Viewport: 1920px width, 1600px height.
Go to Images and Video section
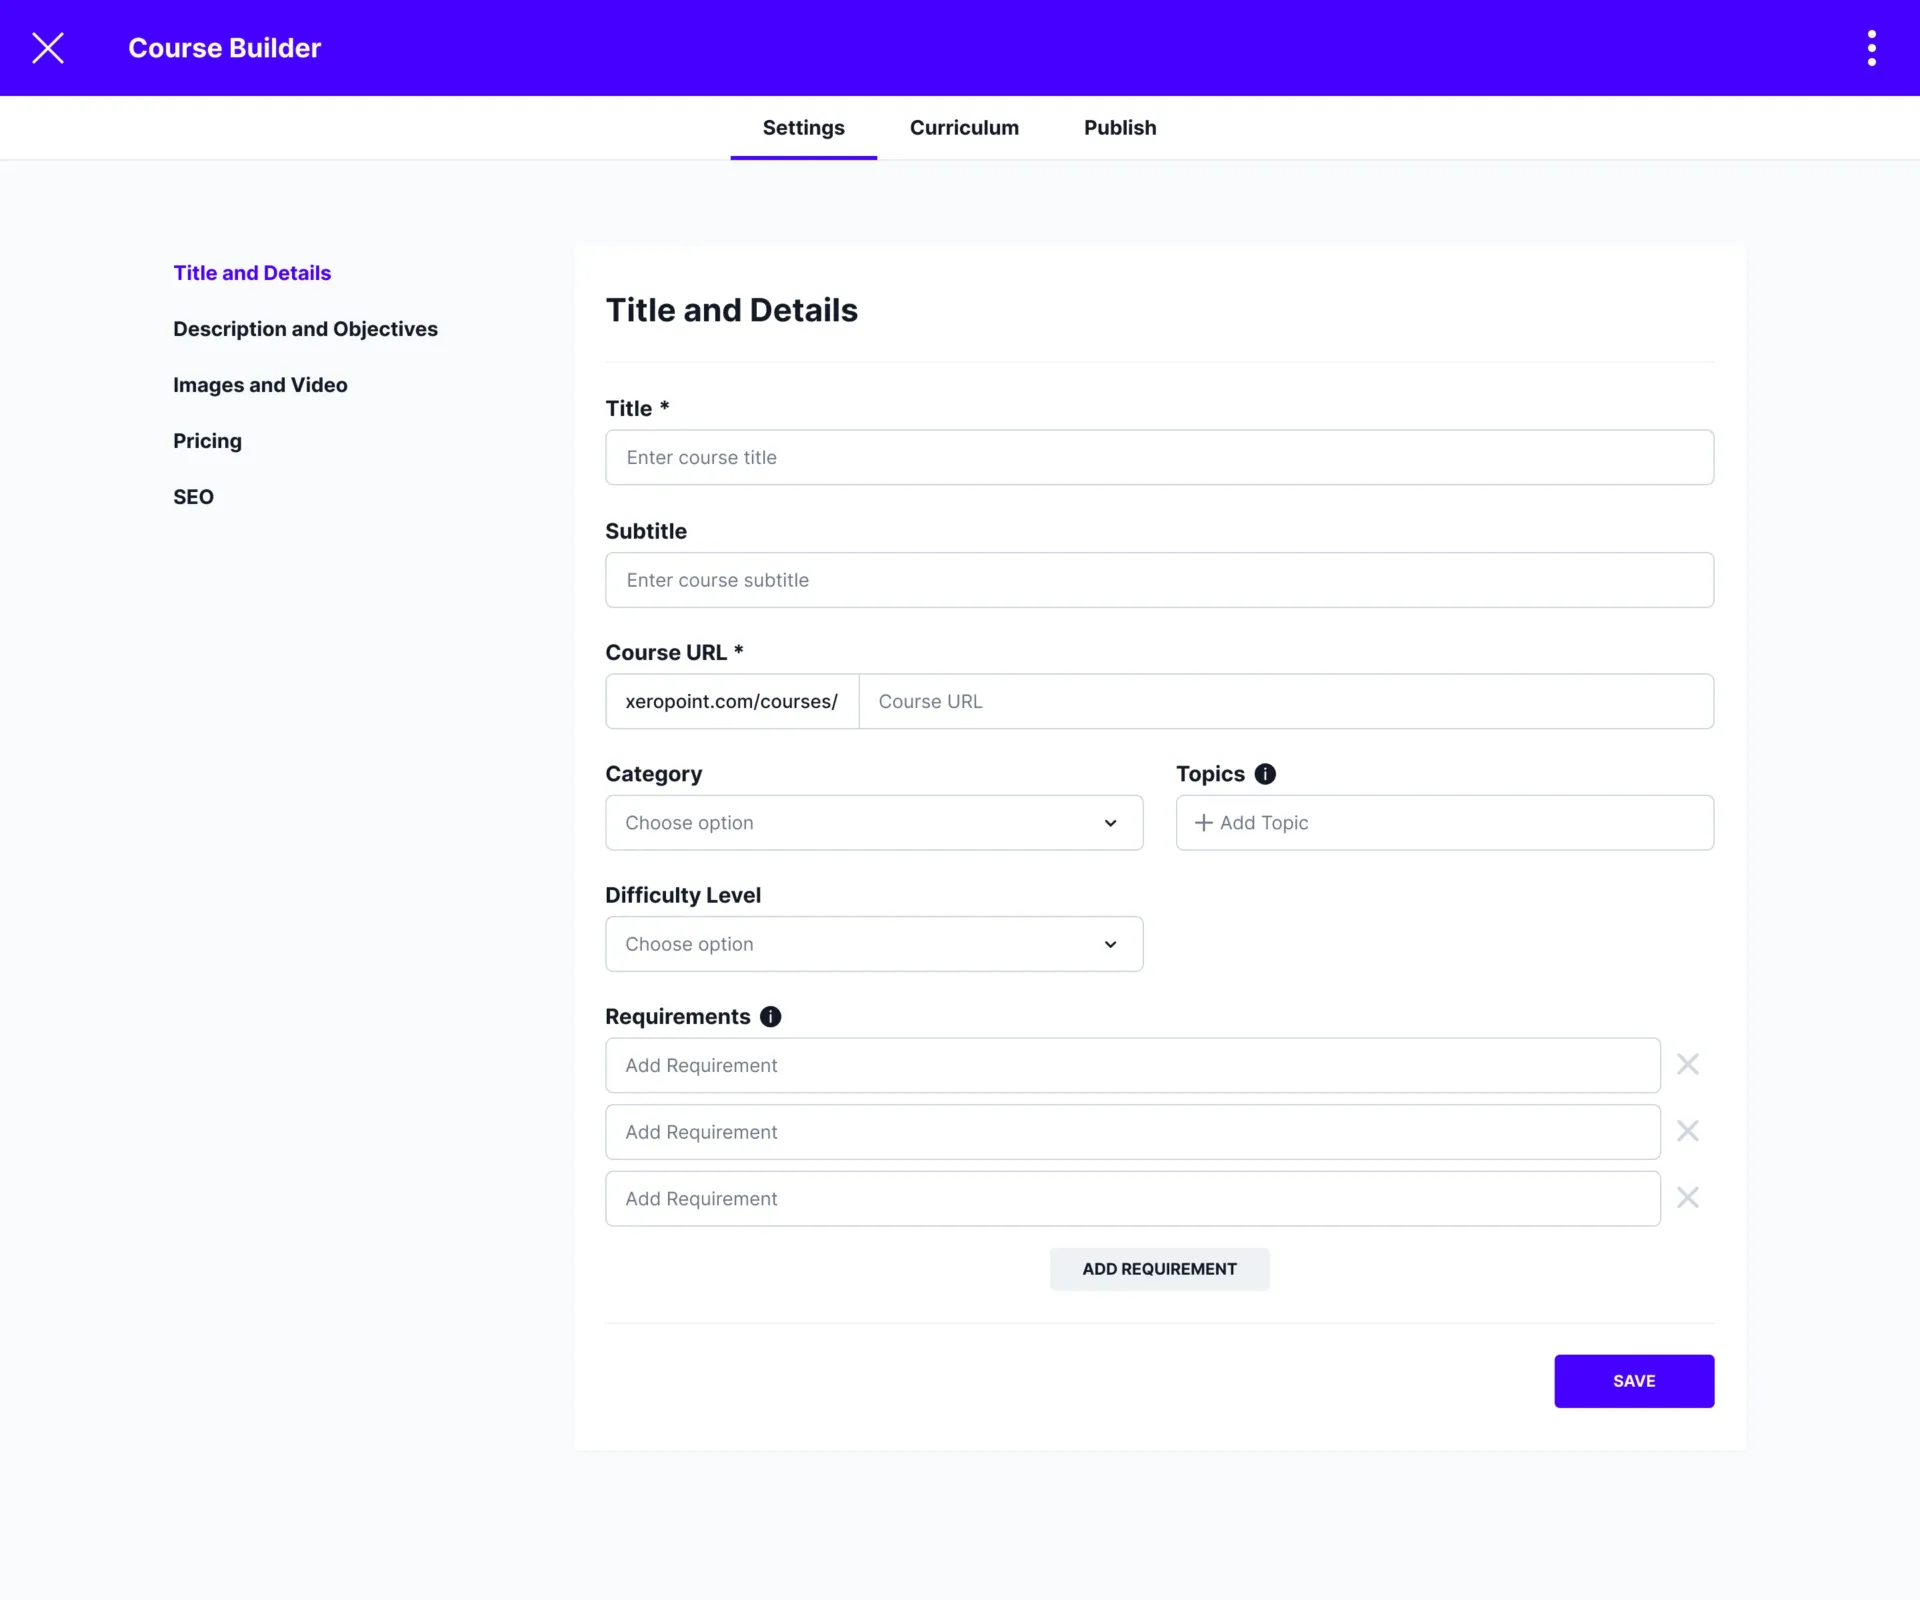[x=260, y=385]
